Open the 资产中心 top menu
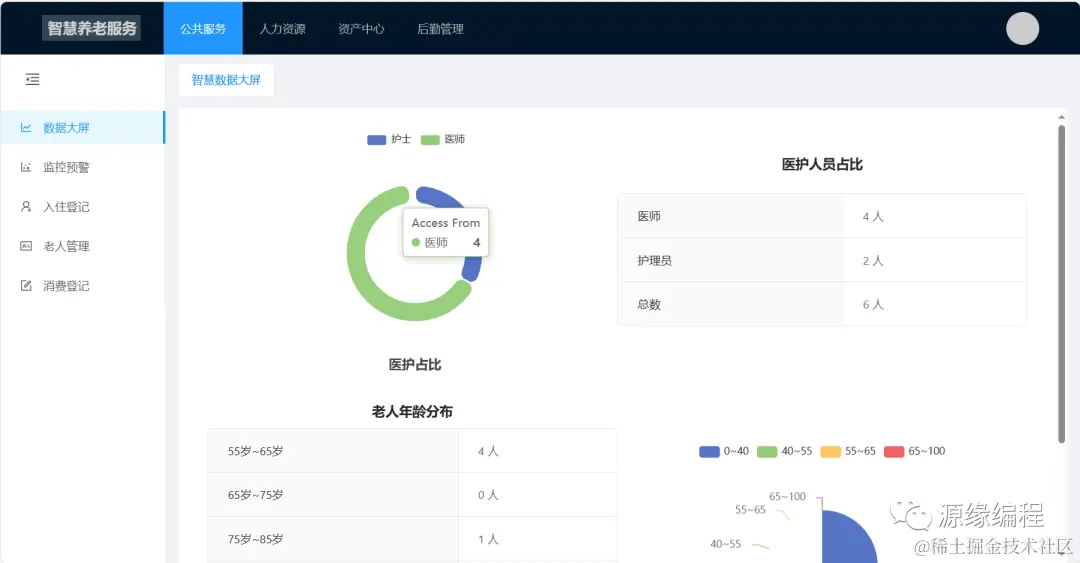 click(361, 28)
